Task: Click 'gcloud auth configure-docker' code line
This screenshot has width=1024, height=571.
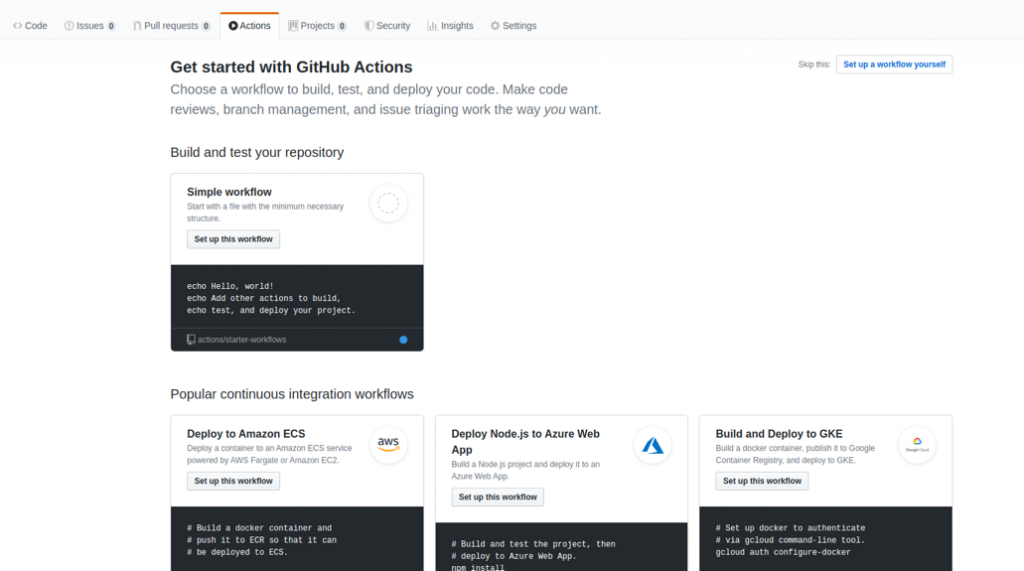Action: (x=783, y=553)
